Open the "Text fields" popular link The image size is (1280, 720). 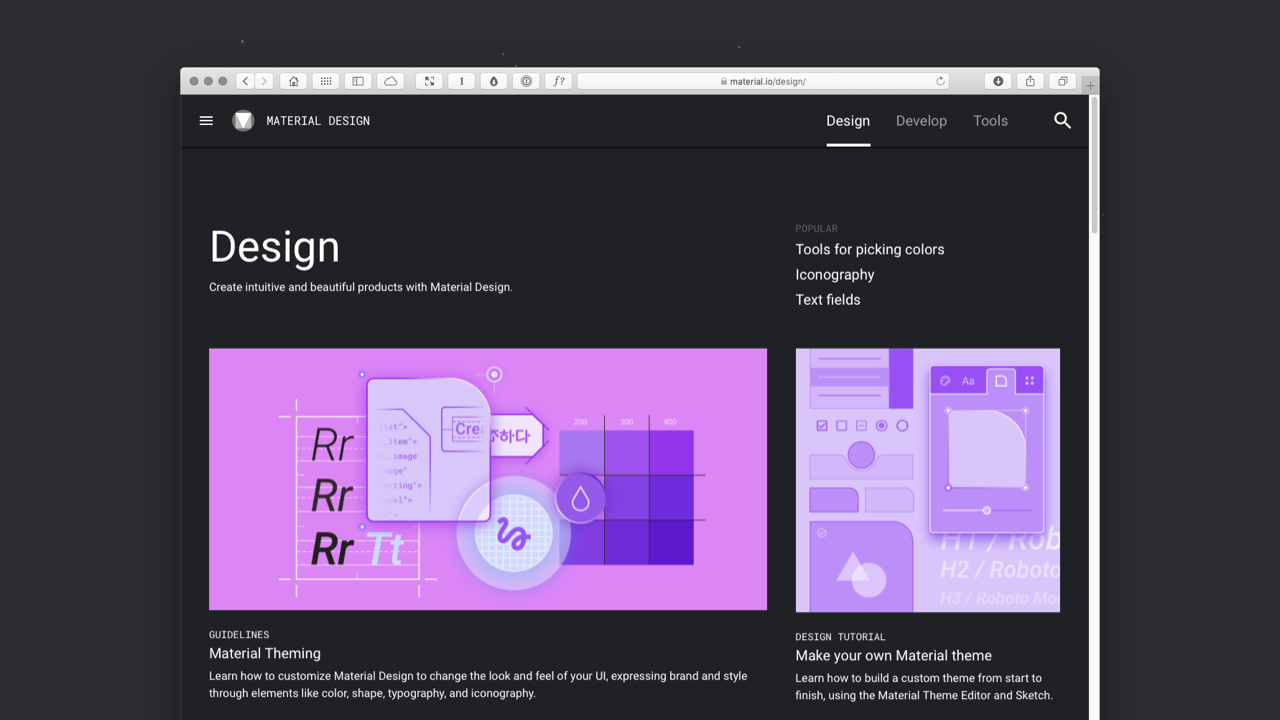[x=828, y=299]
